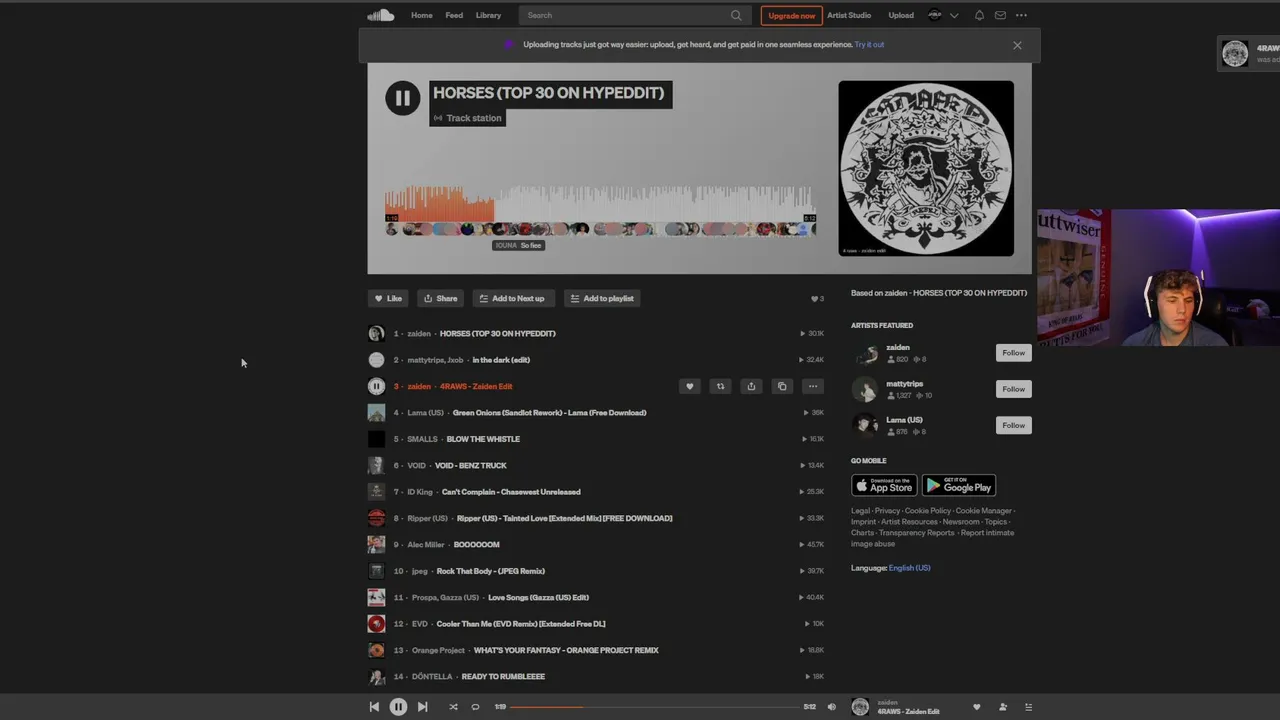Open more options for 4RAWS - Zaiden Edit row
This screenshot has width=1280, height=720.
[x=813, y=386]
